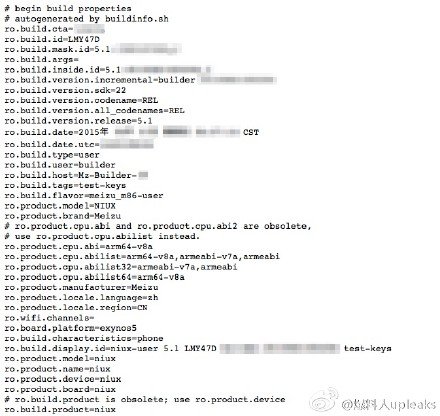Click the blurred ro.build.cta value
Viewport: 440px width, 416px height.
(x=89, y=29)
